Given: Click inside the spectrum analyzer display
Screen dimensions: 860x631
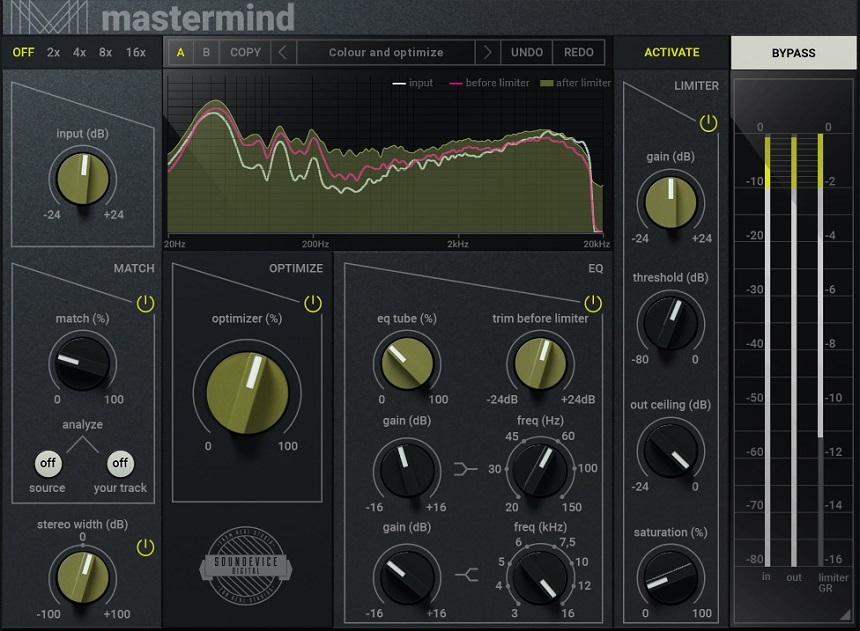Looking at the screenshot, I should [388, 160].
